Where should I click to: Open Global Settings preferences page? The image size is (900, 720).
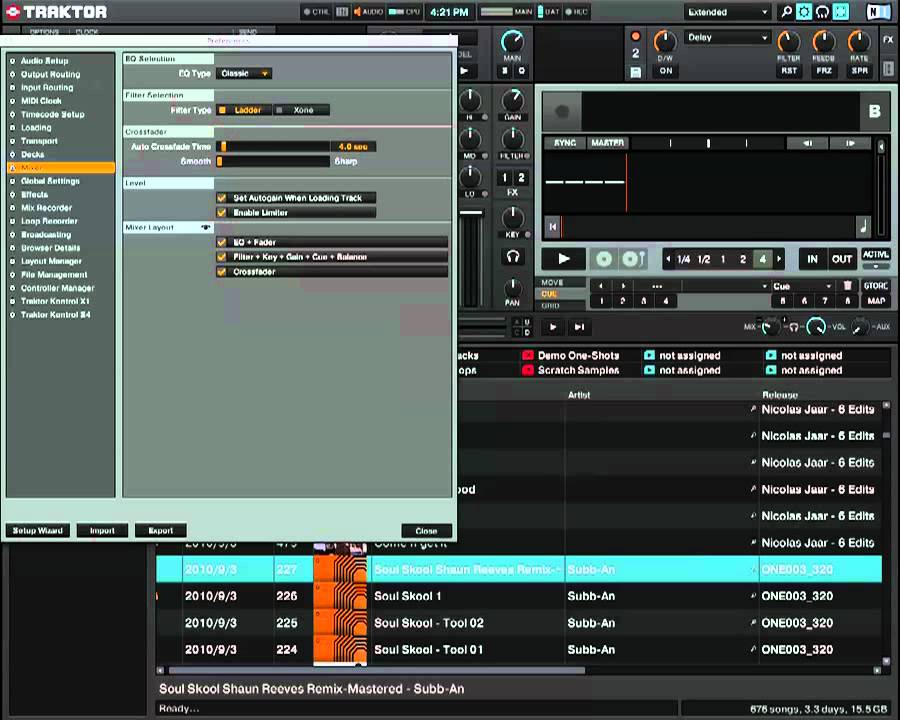pyautogui.click(x=51, y=181)
